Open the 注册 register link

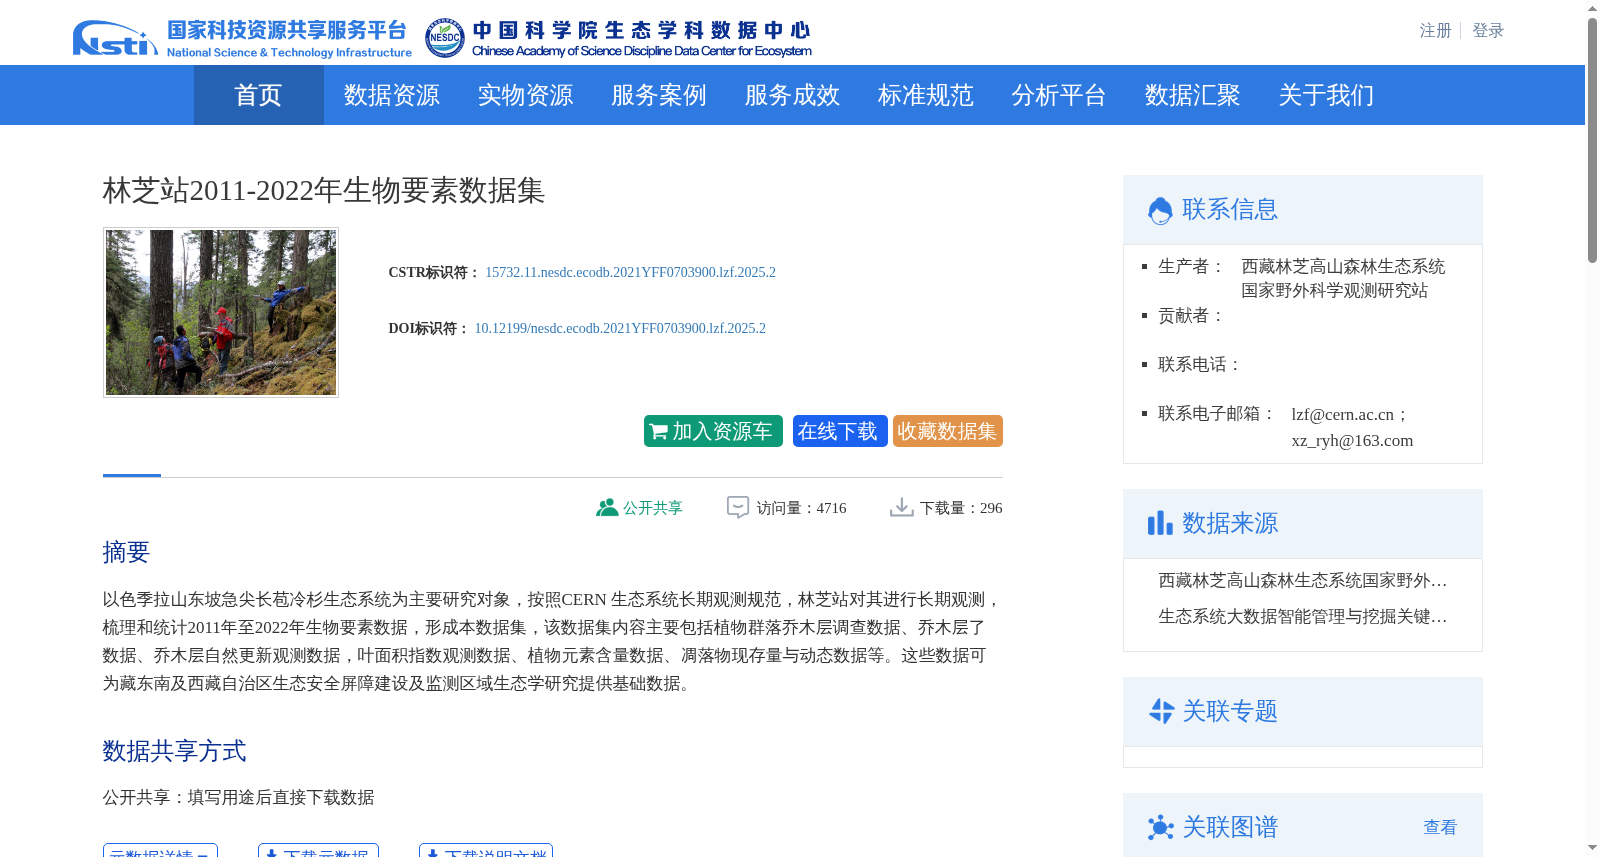[x=1435, y=31]
